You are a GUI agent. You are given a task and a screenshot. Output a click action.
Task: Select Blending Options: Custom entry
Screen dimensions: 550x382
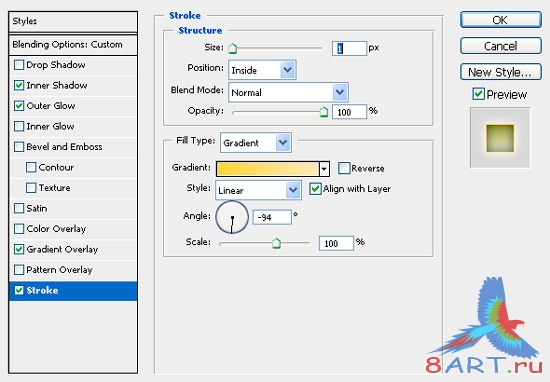click(x=73, y=45)
